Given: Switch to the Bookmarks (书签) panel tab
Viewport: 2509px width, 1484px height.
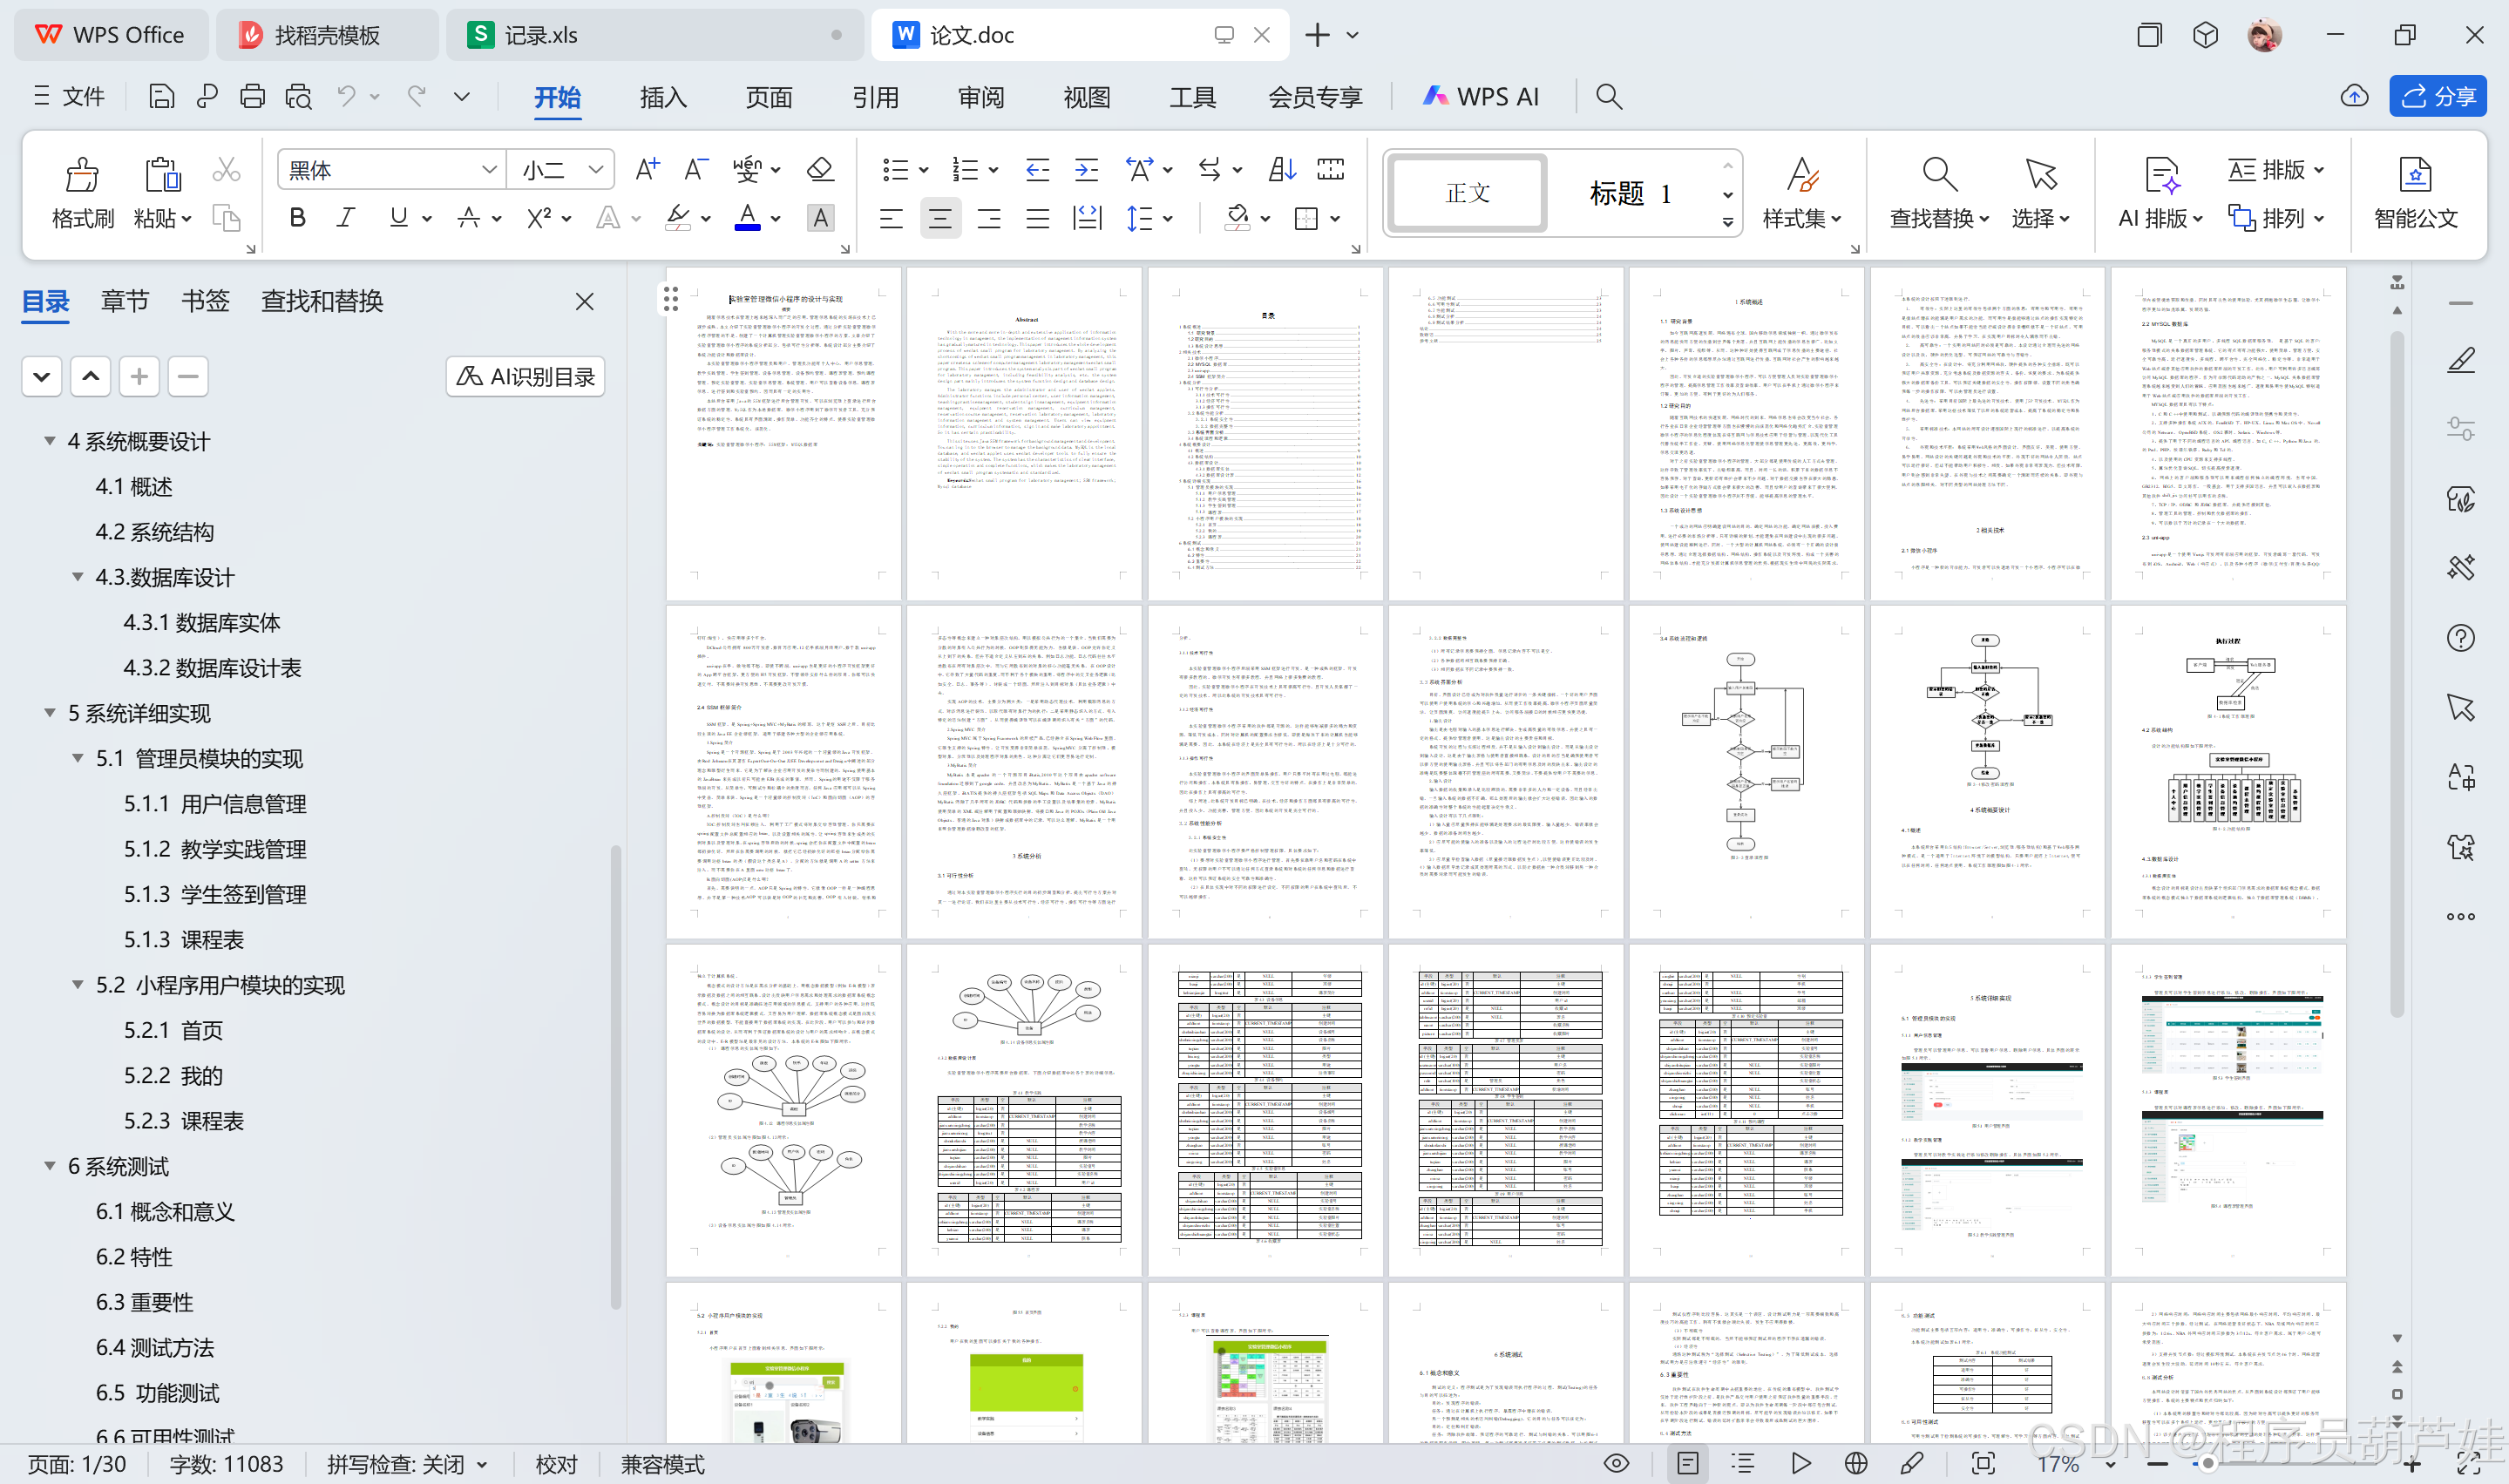Looking at the screenshot, I should [205, 301].
